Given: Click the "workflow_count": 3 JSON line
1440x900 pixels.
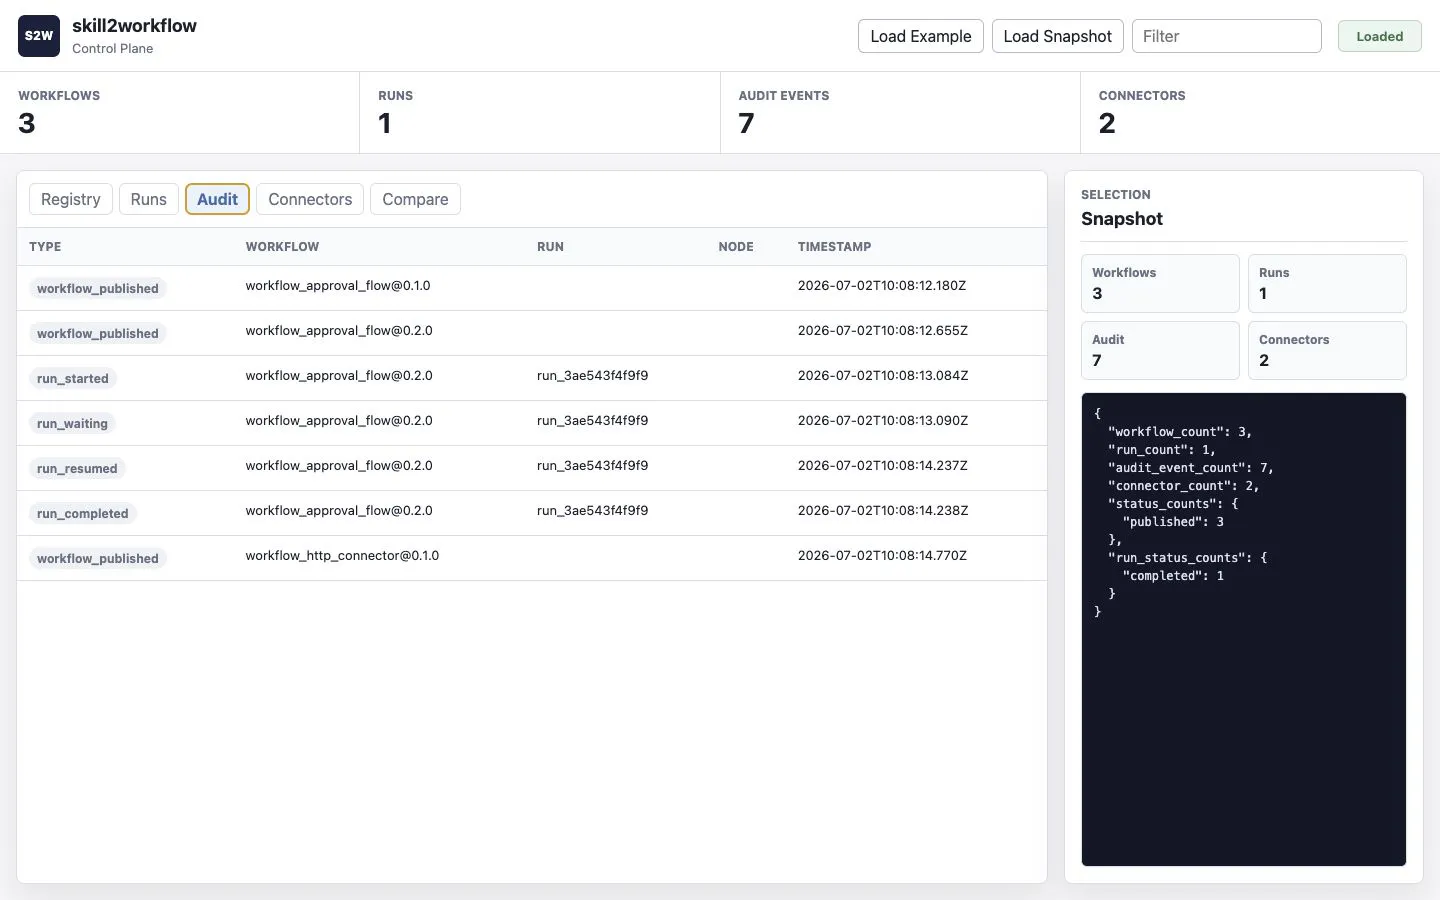Looking at the screenshot, I should click(x=1180, y=432).
